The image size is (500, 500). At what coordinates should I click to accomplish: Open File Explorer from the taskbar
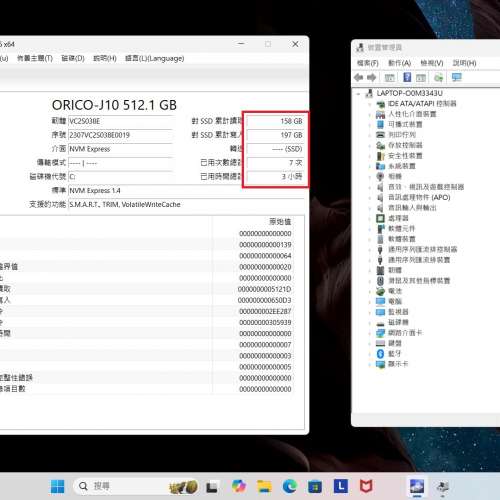(264, 486)
